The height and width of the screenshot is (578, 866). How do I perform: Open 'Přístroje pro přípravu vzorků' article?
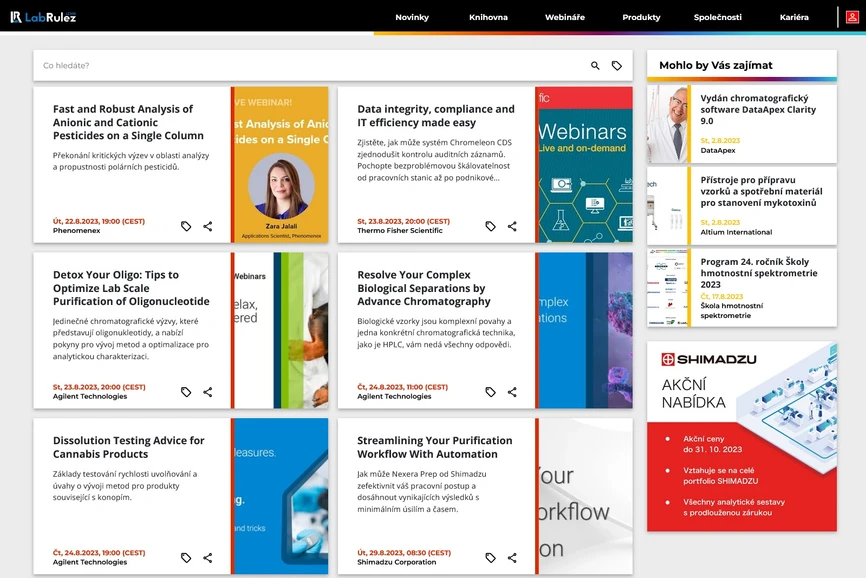coord(761,191)
